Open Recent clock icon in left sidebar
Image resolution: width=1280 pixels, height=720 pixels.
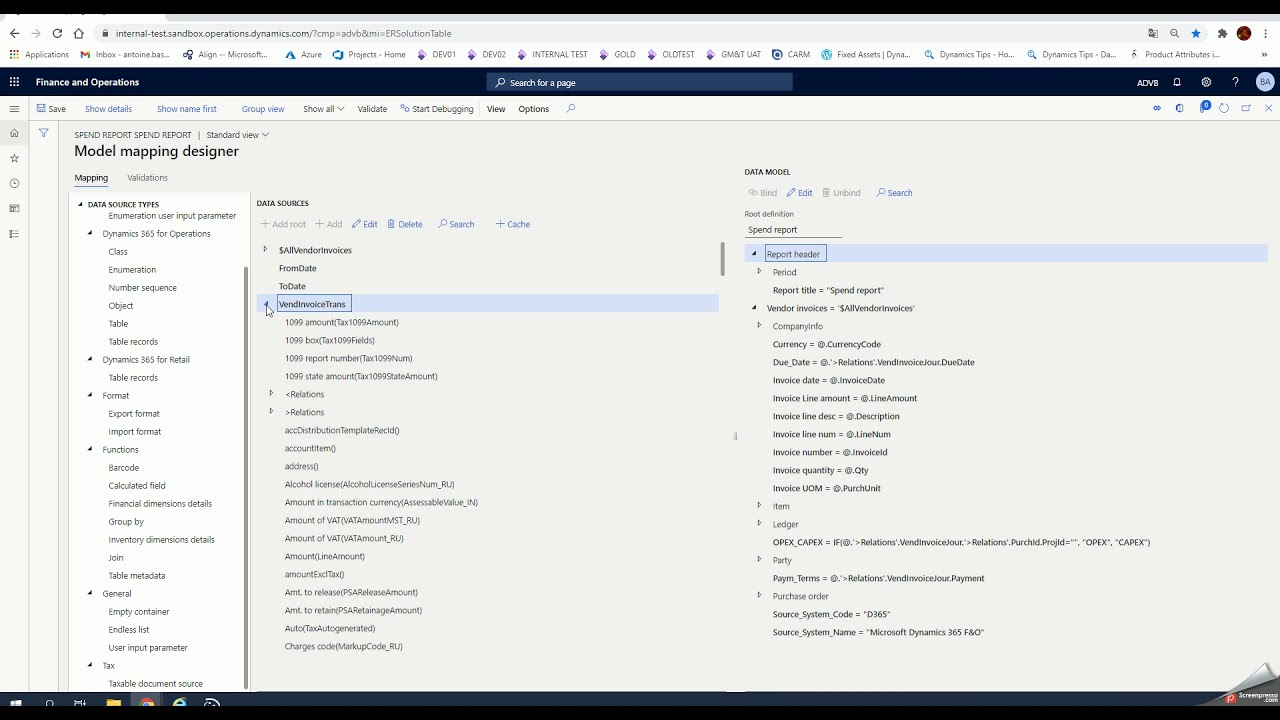[14, 183]
